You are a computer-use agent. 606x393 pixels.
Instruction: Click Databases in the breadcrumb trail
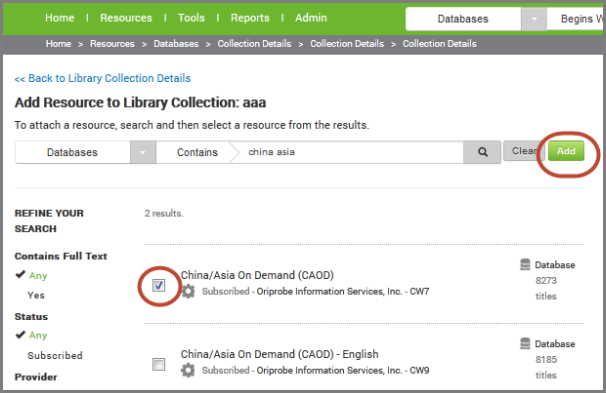(x=176, y=44)
